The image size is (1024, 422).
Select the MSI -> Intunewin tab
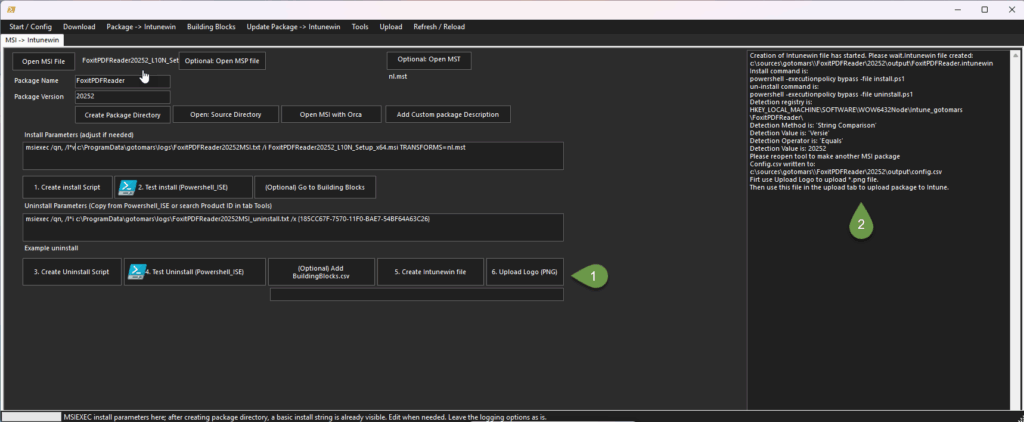(x=33, y=40)
